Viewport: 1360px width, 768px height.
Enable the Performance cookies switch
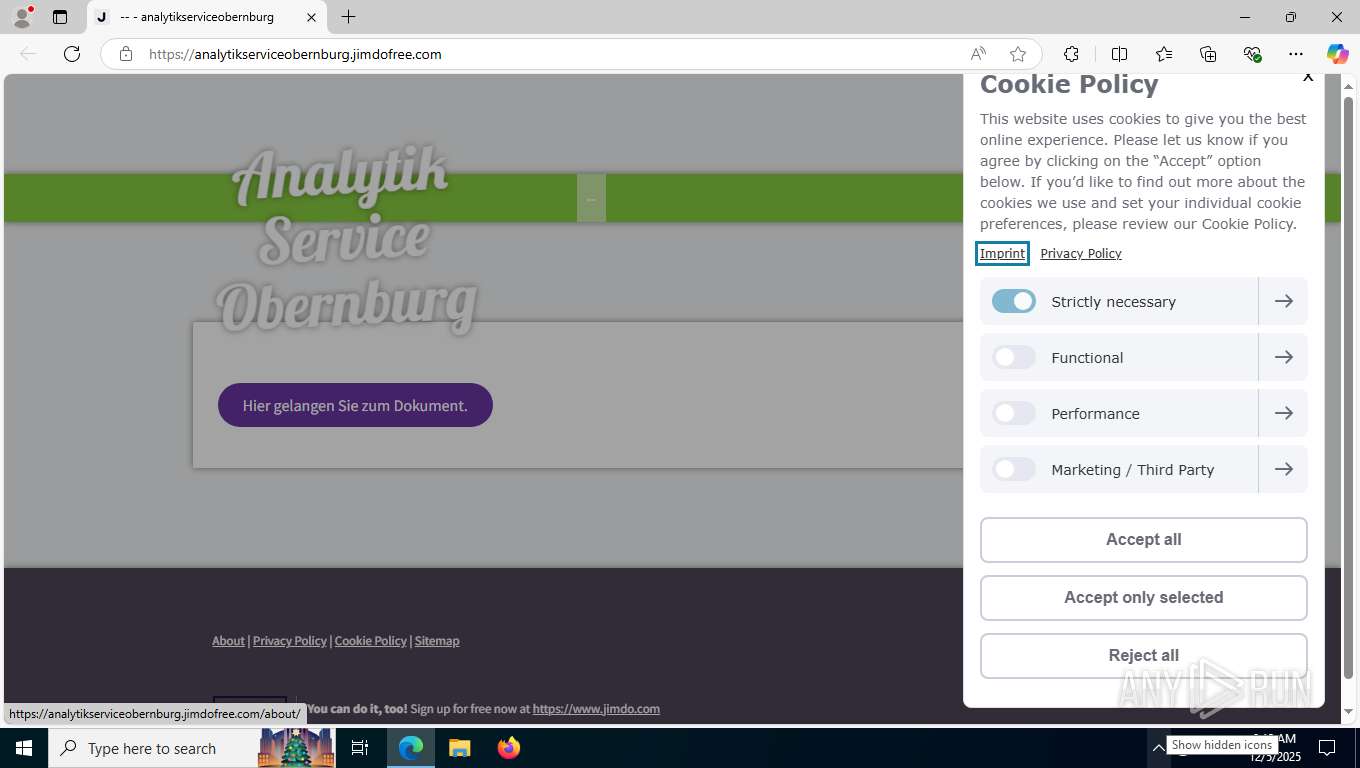pyautogui.click(x=1014, y=413)
